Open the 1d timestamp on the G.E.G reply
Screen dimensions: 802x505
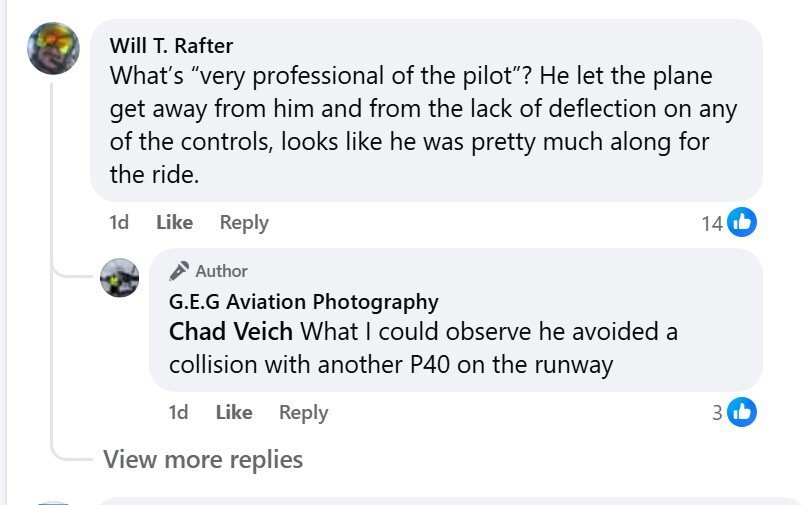178,412
